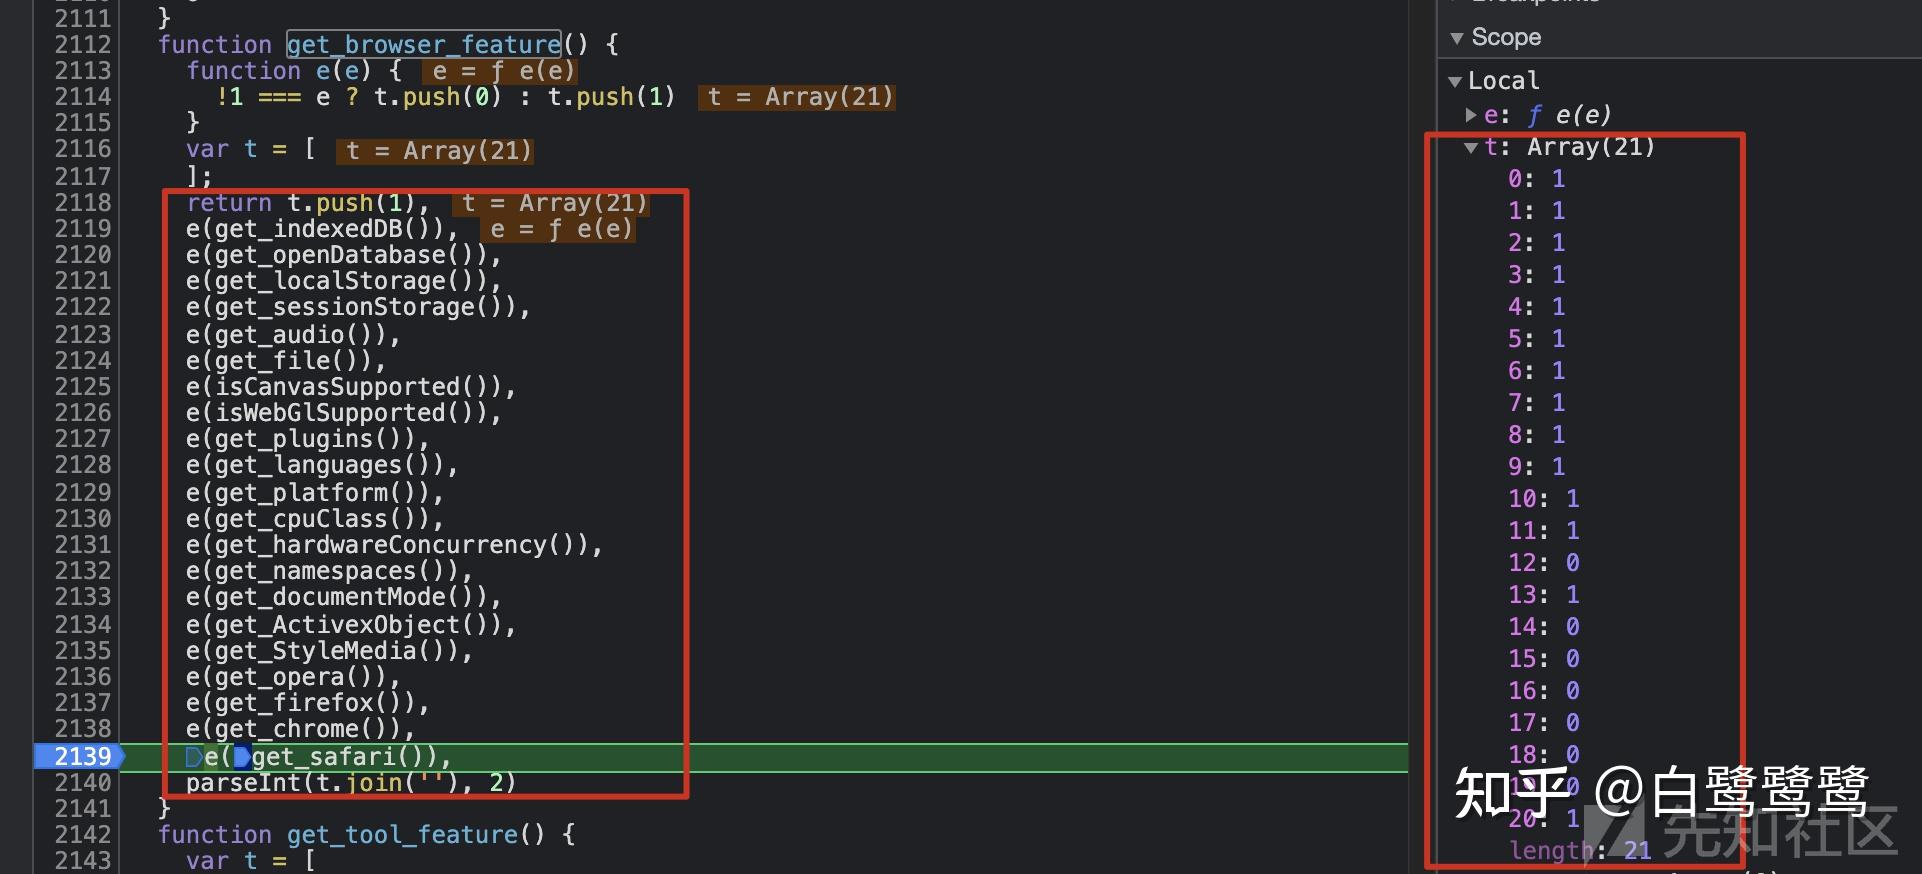Image resolution: width=1922 pixels, height=874 pixels.
Task: Click the inline e = f e(e) value on line 2113
Action: pyautogui.click(x=500, y=71)
